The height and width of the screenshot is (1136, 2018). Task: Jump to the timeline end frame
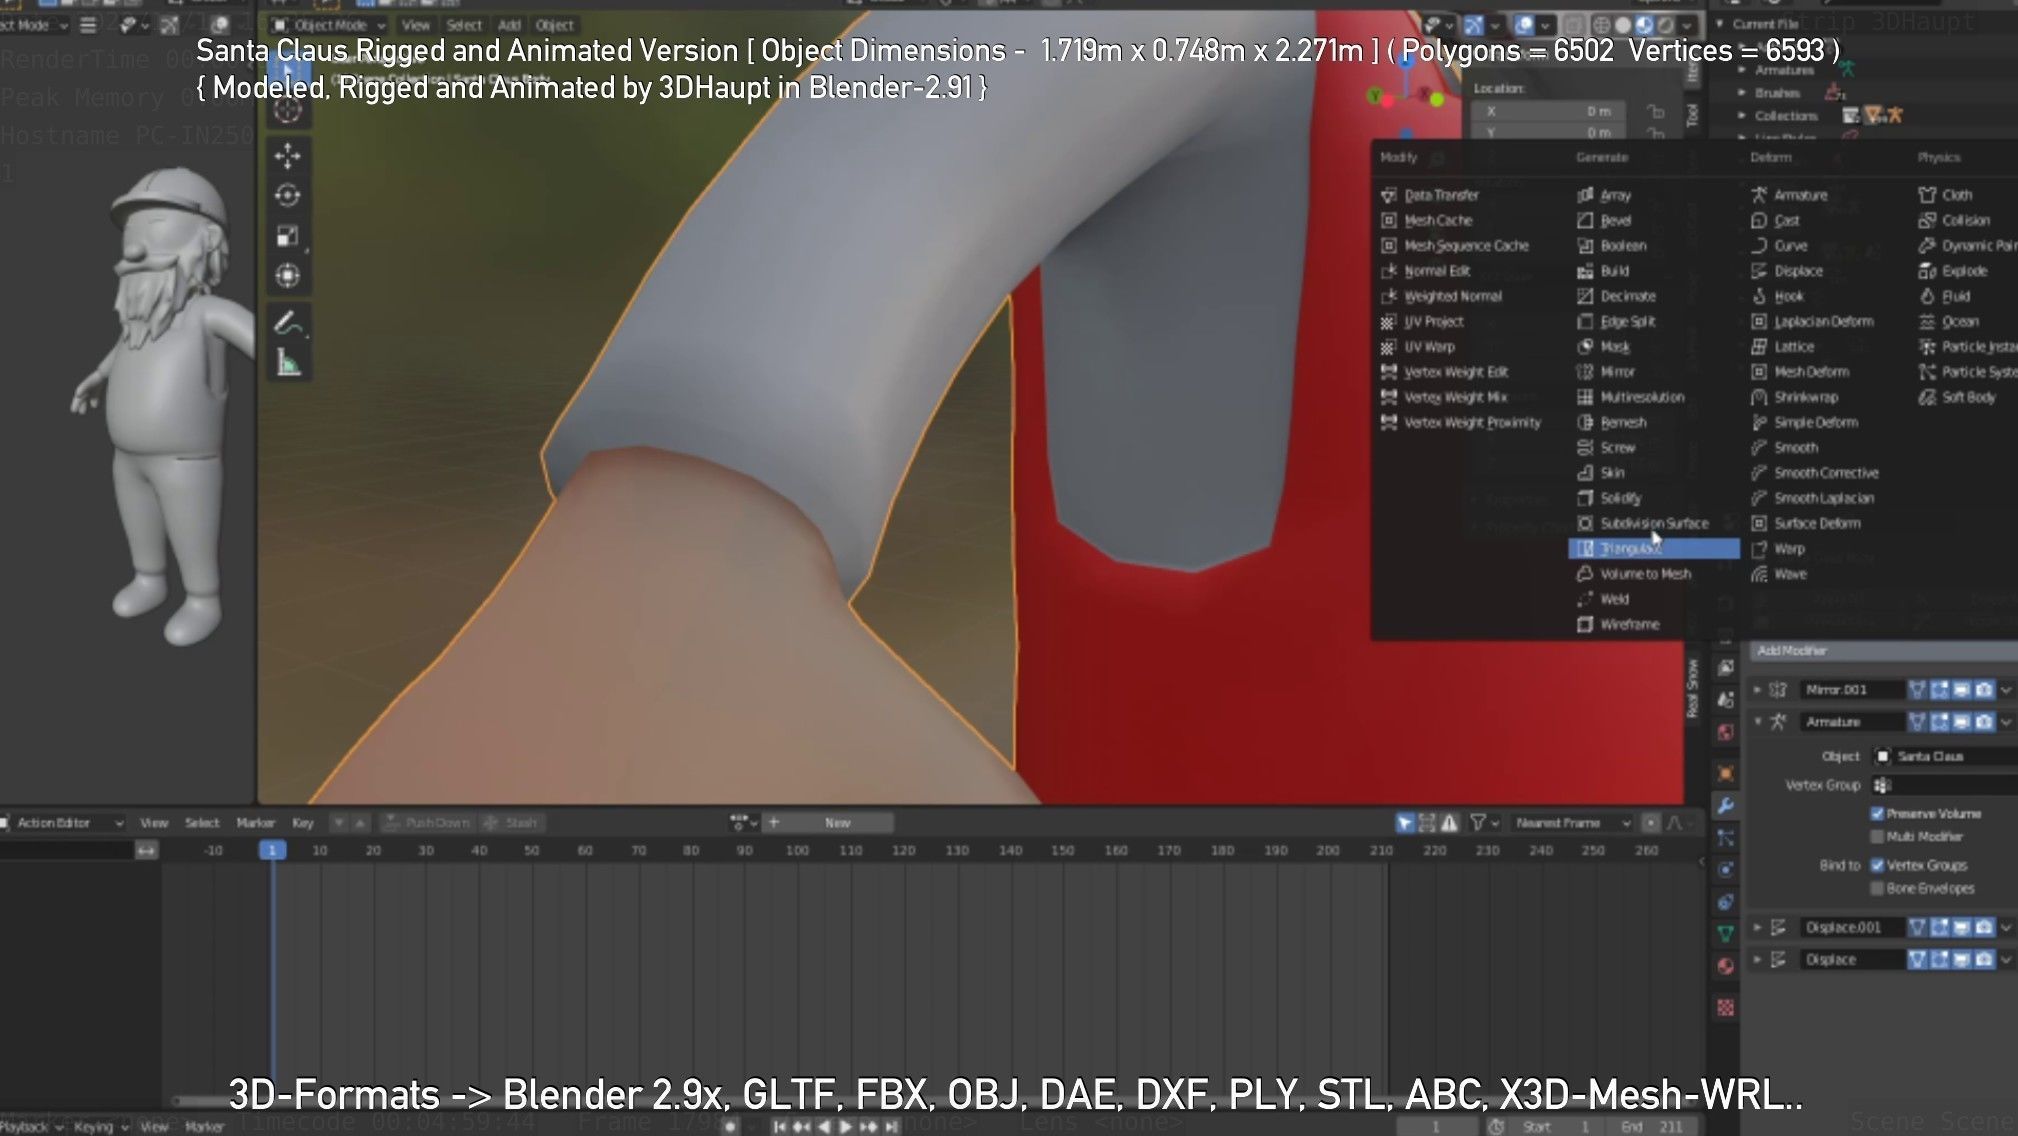pos(890,1127)
